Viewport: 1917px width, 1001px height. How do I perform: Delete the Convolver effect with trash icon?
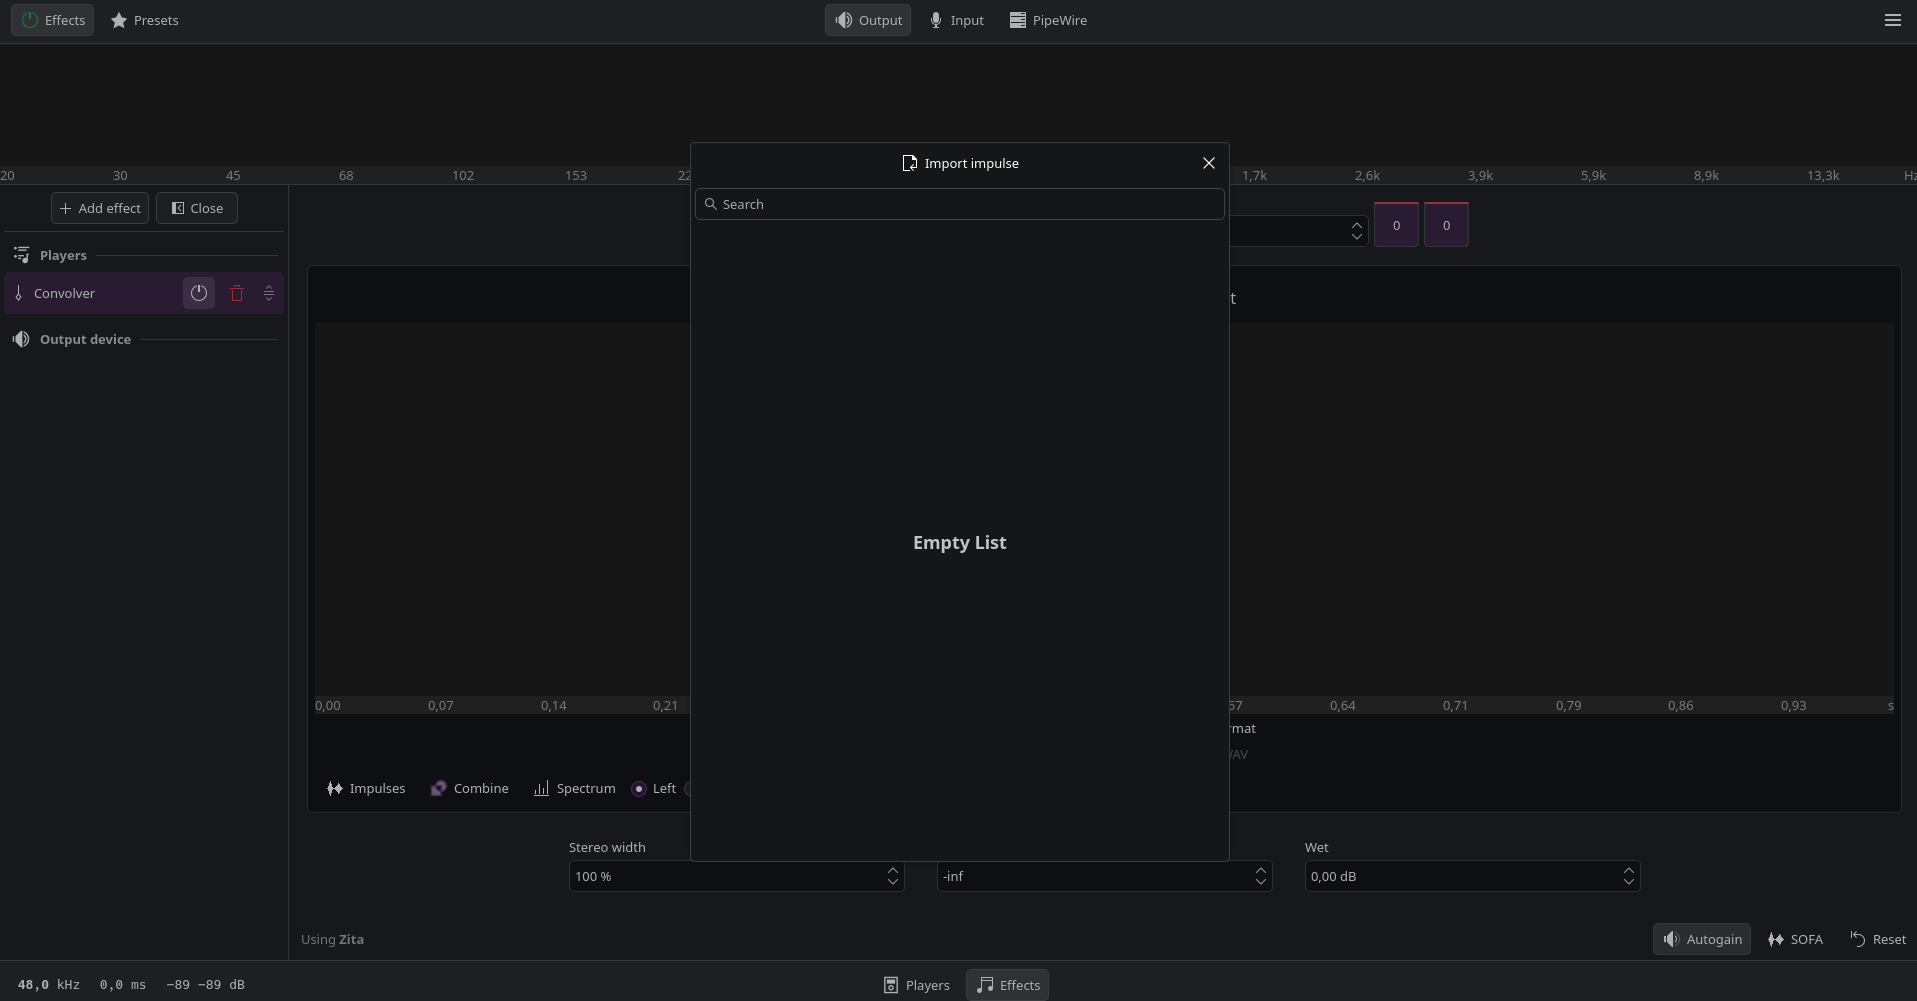pyautogui.click(x=237, y=293)
